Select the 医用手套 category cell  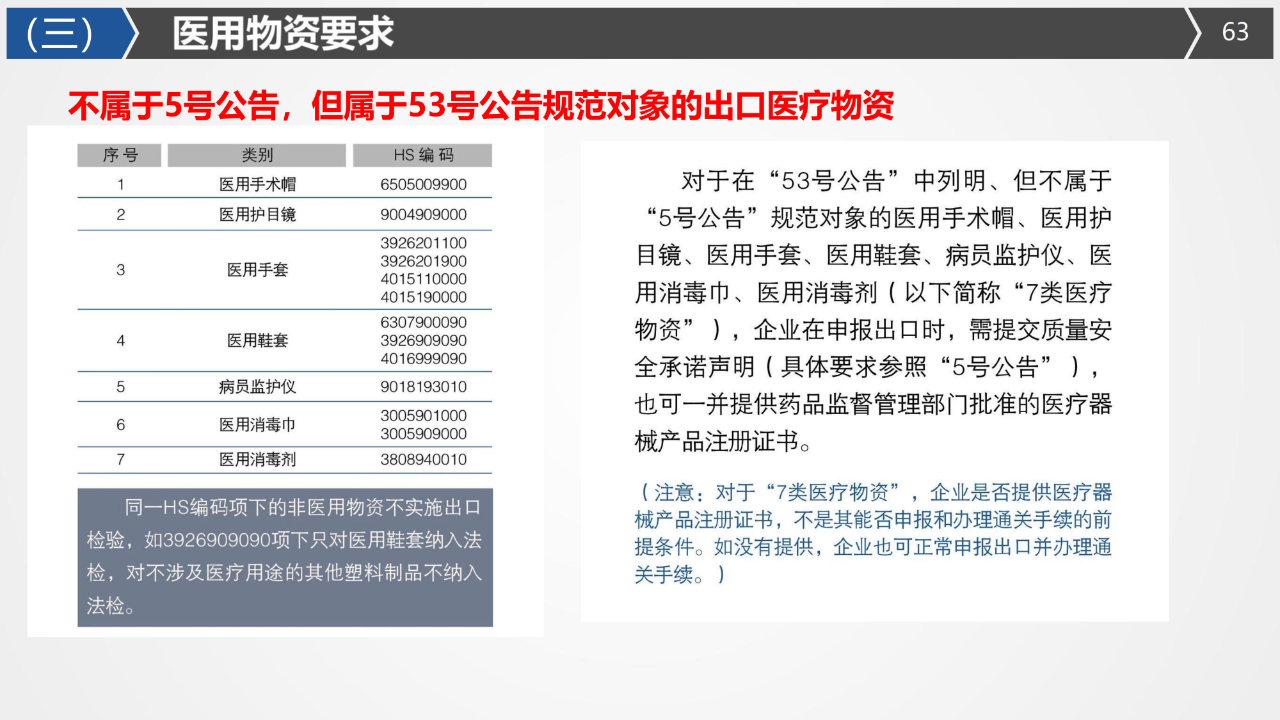(257, 270)
